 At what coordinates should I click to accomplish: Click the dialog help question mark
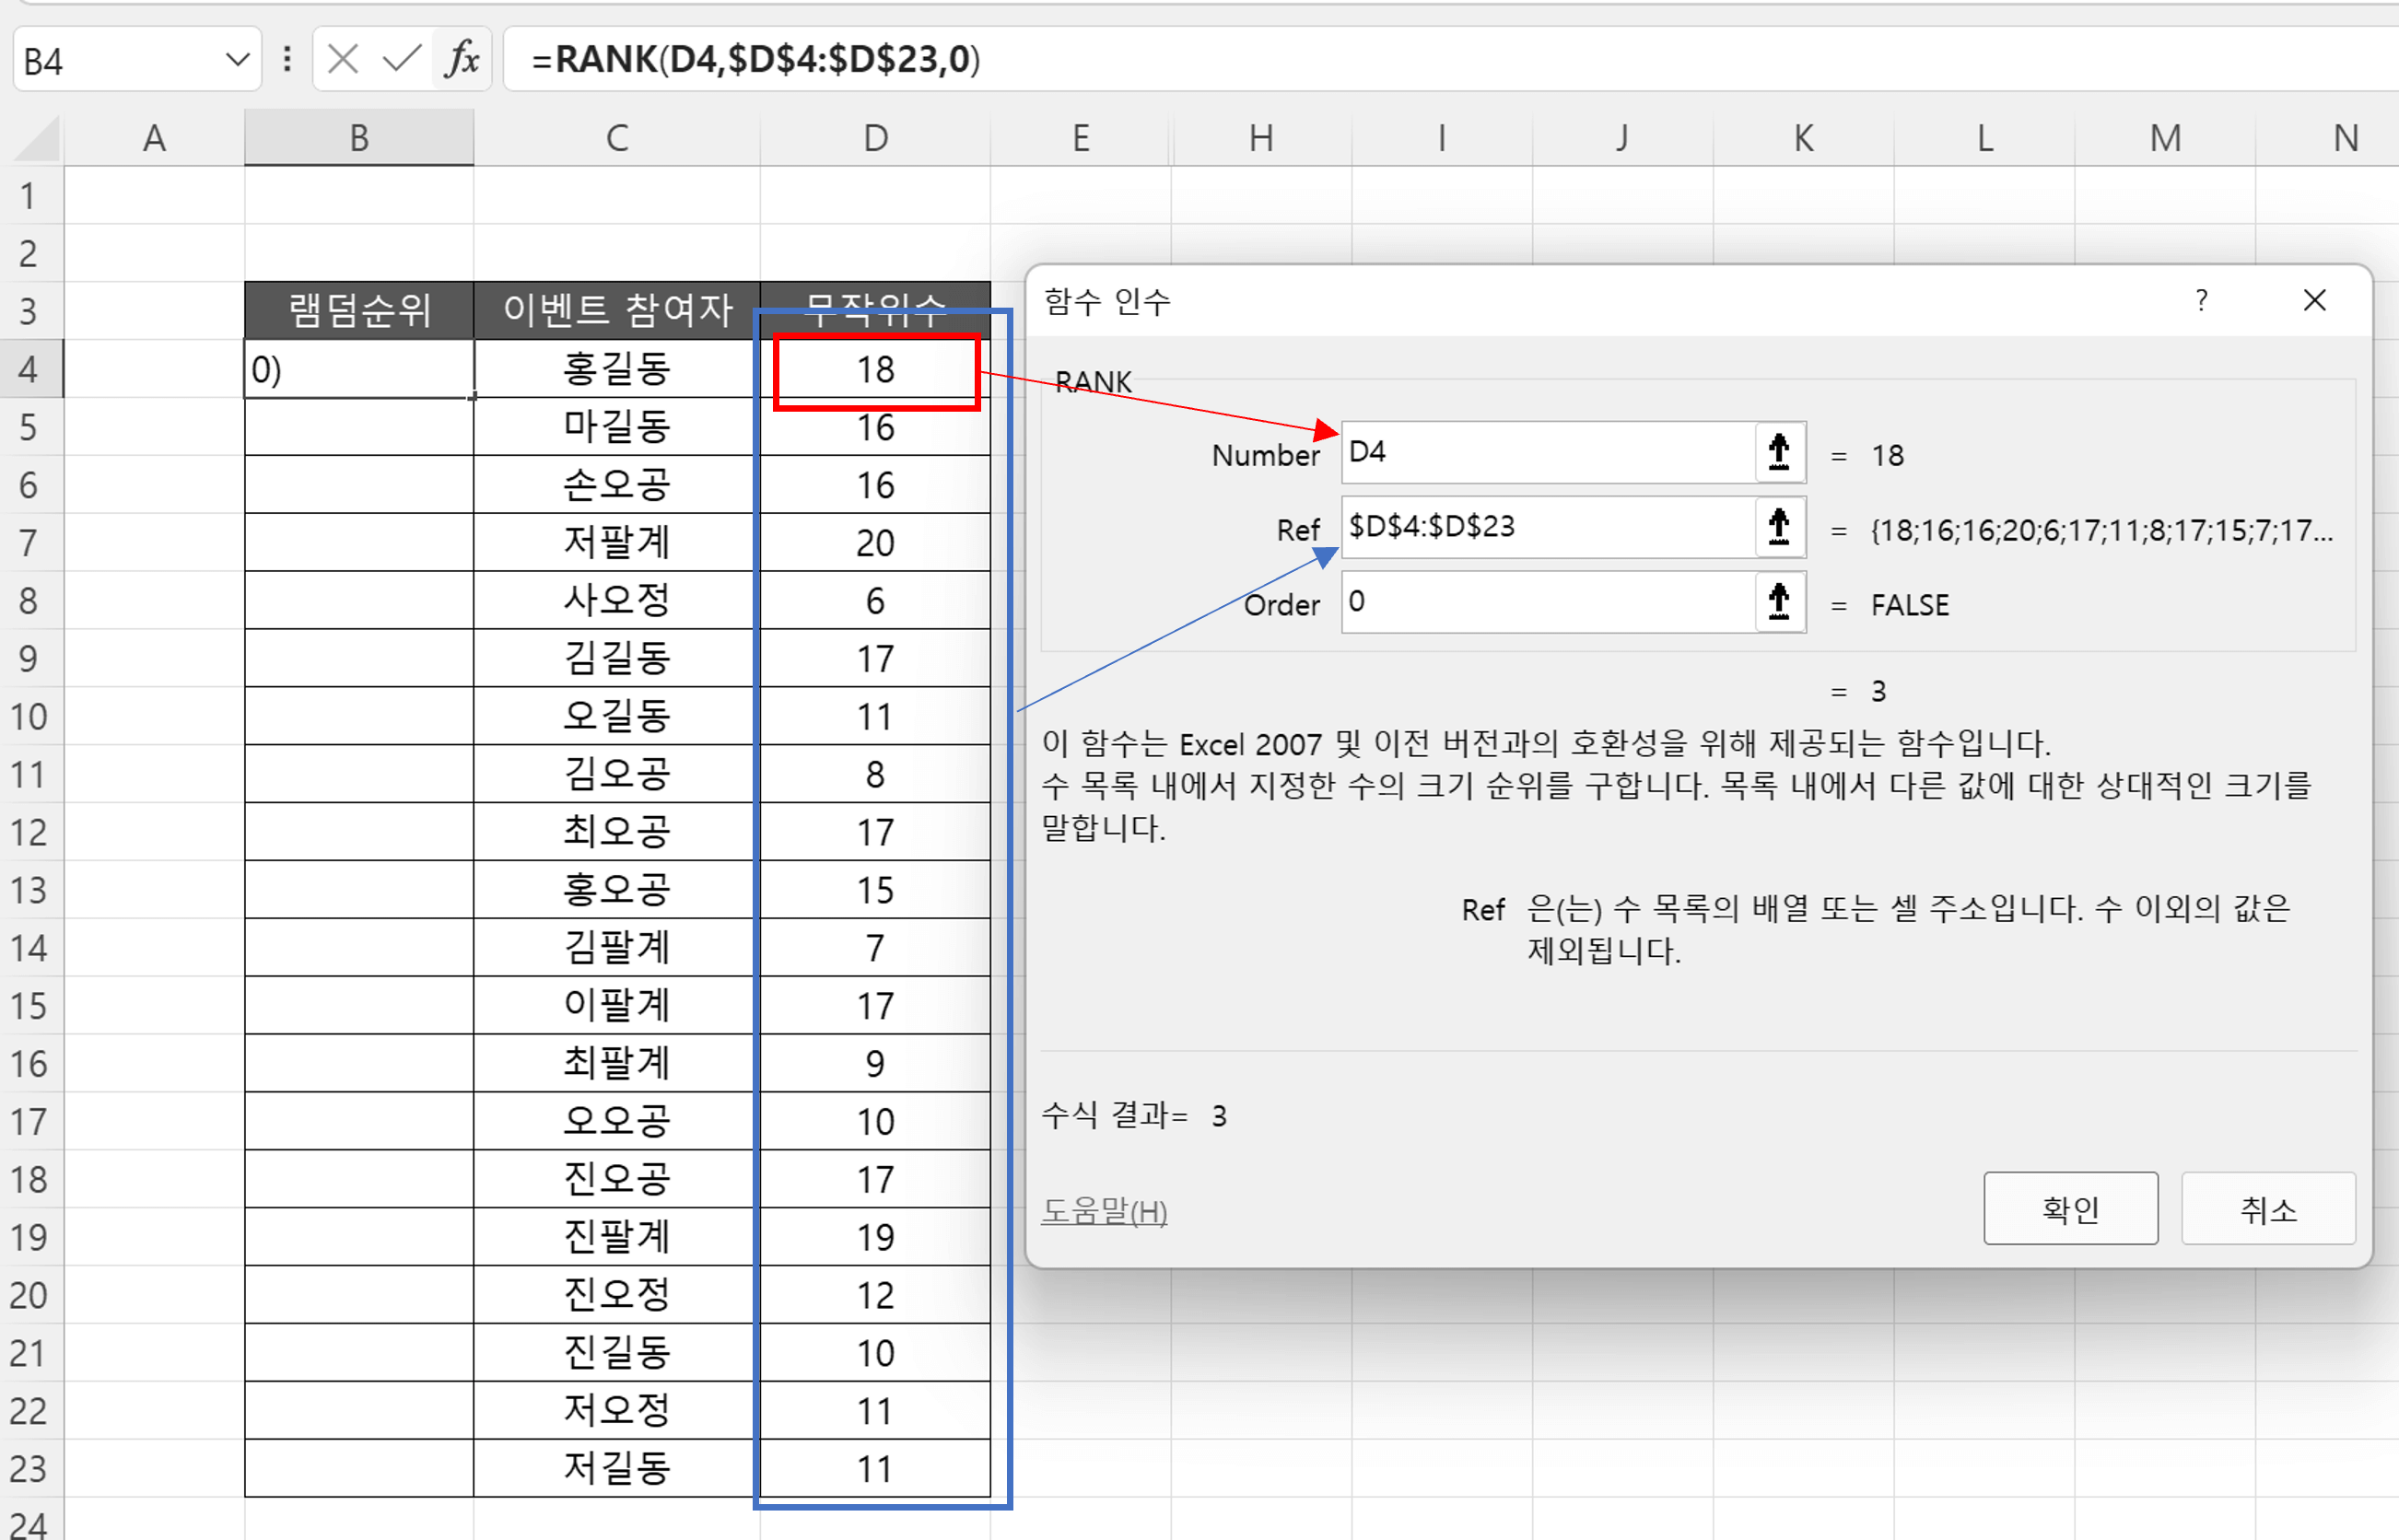[2201, 300]
